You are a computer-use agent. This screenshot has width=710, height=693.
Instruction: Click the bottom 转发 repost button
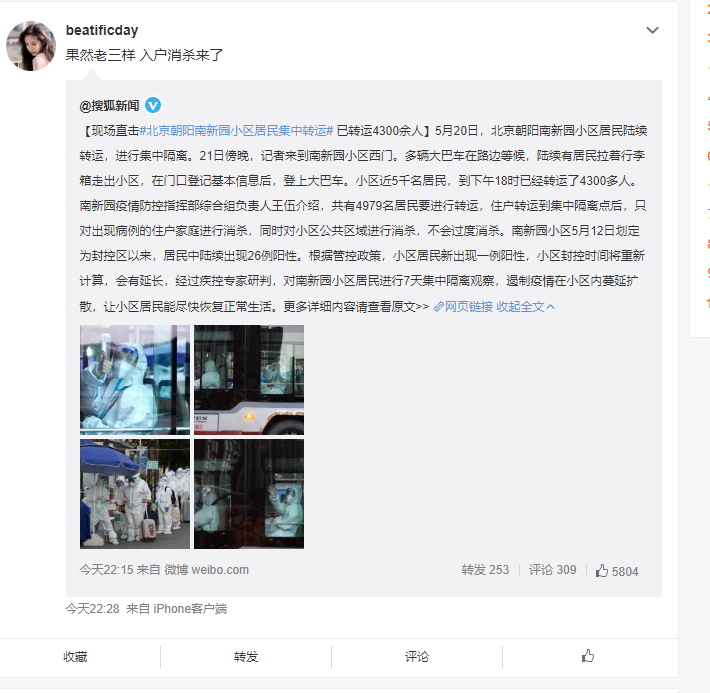246,656
